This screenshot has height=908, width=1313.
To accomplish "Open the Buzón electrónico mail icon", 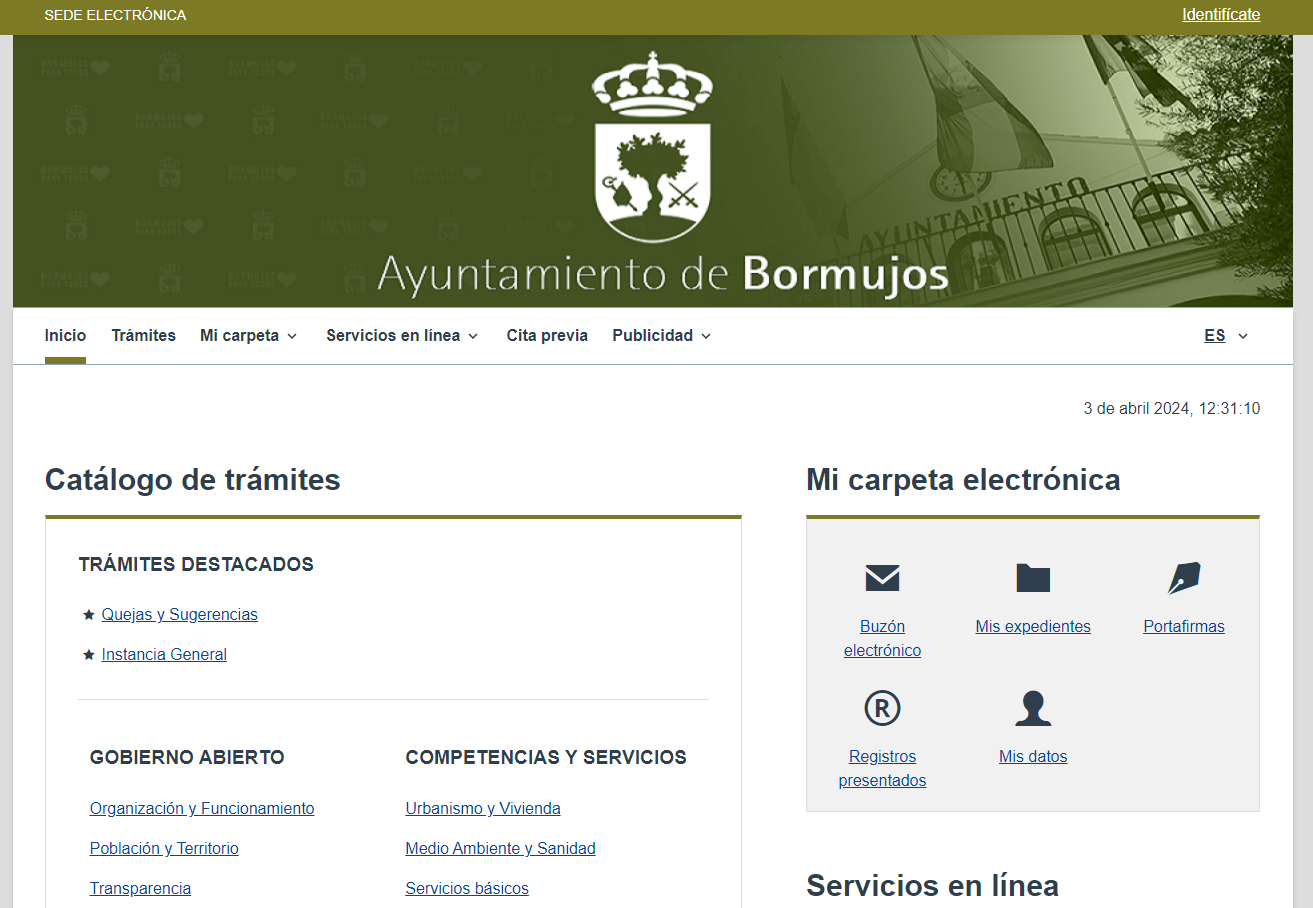I will [x=881, y=577].
